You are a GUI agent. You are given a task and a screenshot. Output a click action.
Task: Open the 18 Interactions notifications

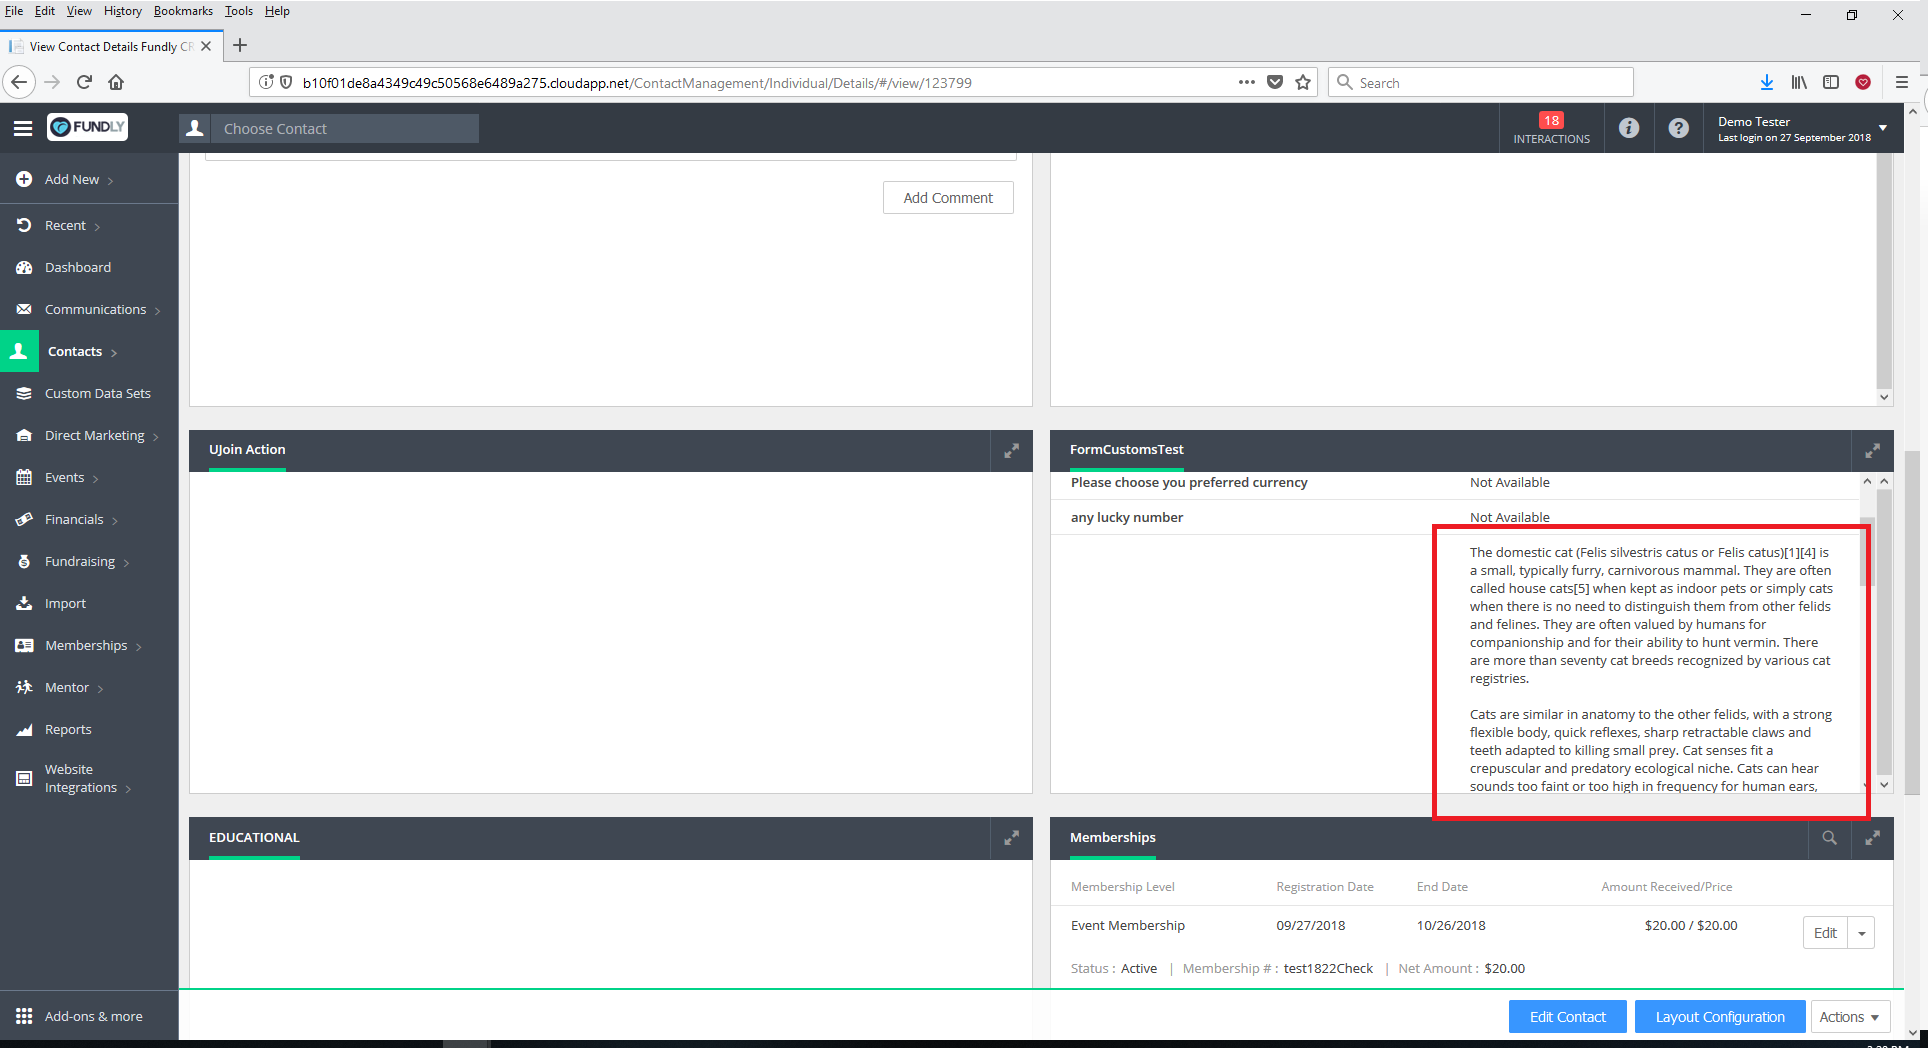click(x=1550, y=129)
